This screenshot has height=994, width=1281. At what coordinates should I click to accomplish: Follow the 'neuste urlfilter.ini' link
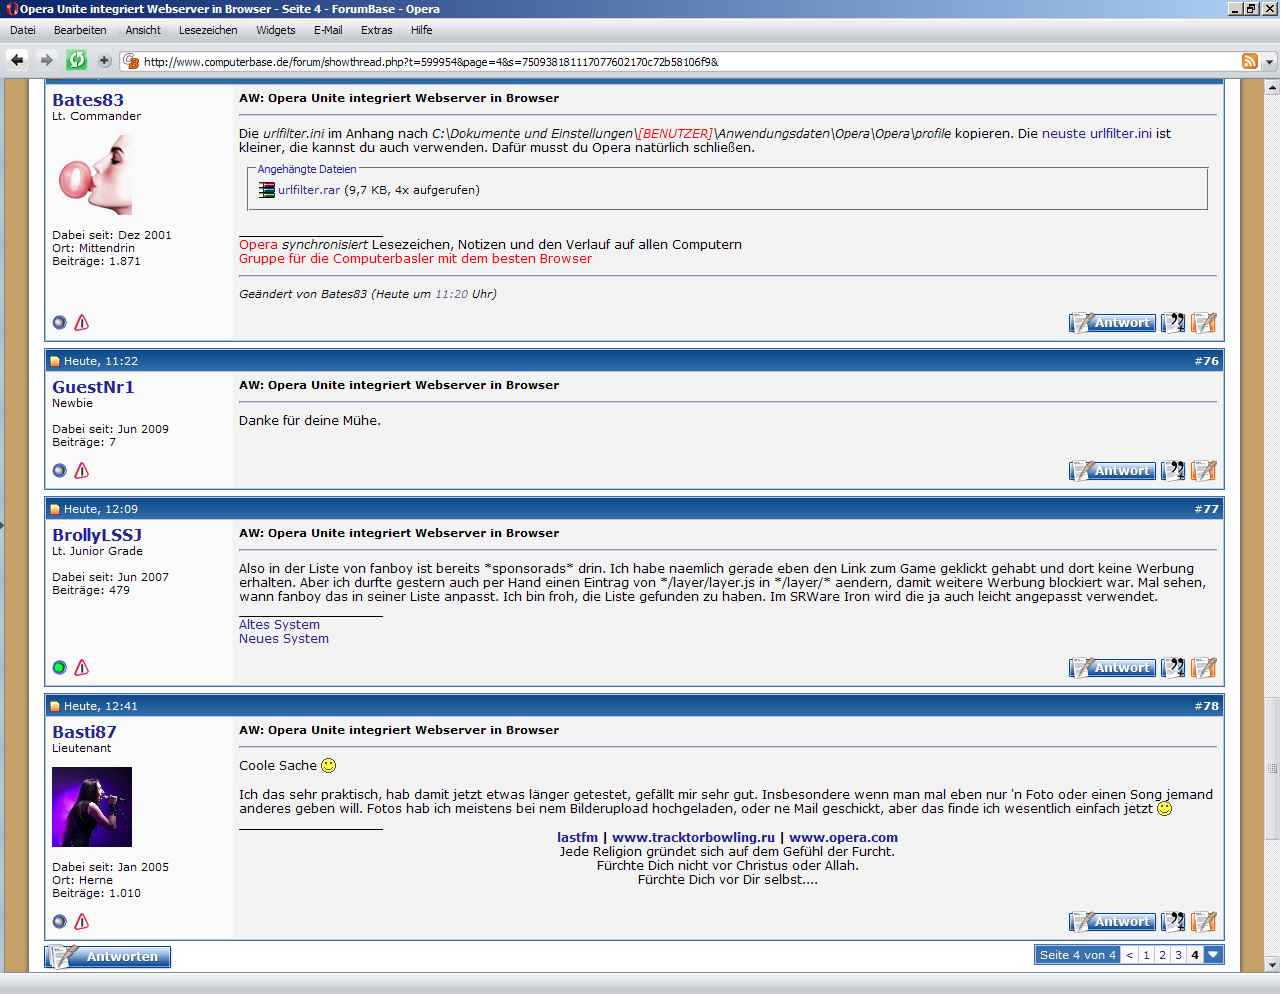pyautogui.click(x=1096, y=133)
